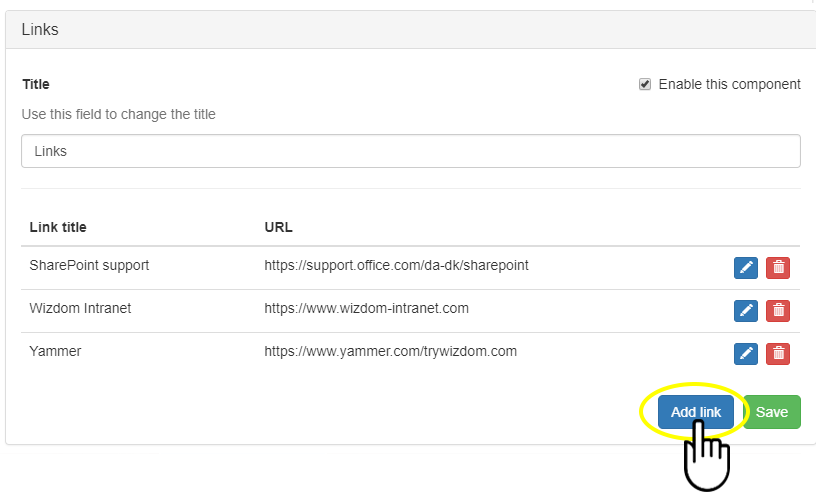This screenshot has height=492, width=816.
Task: Click the "URL" column header
Action: coord(278,227)
